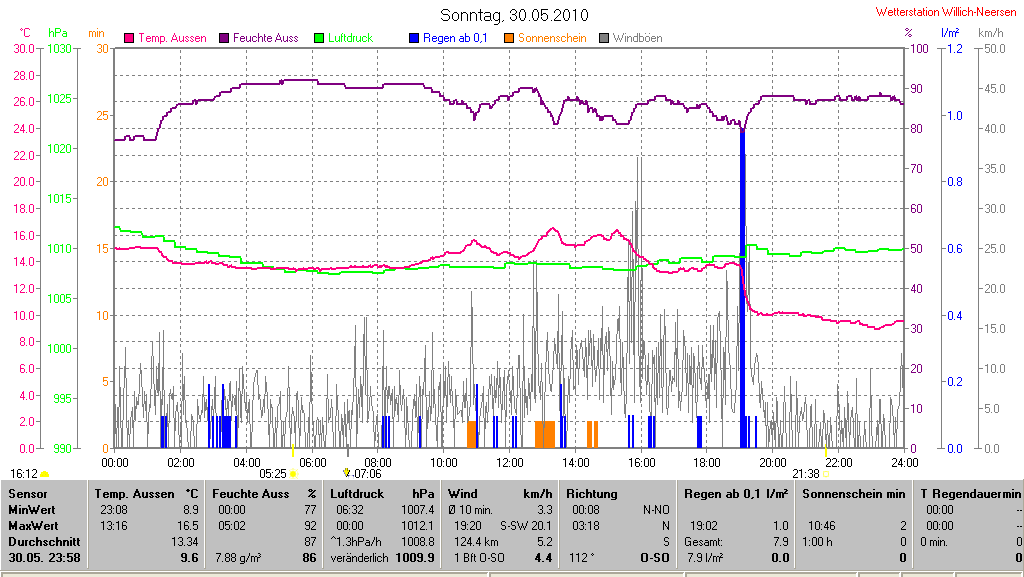Click the 'Sonnenschein min' column header
This screenshot has width=1024, height=577.
[854, 495]
